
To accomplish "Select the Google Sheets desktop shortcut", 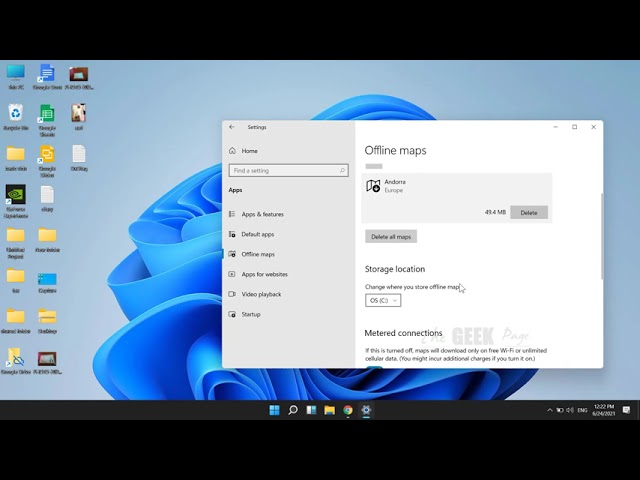I will click(x=47, y=120).
